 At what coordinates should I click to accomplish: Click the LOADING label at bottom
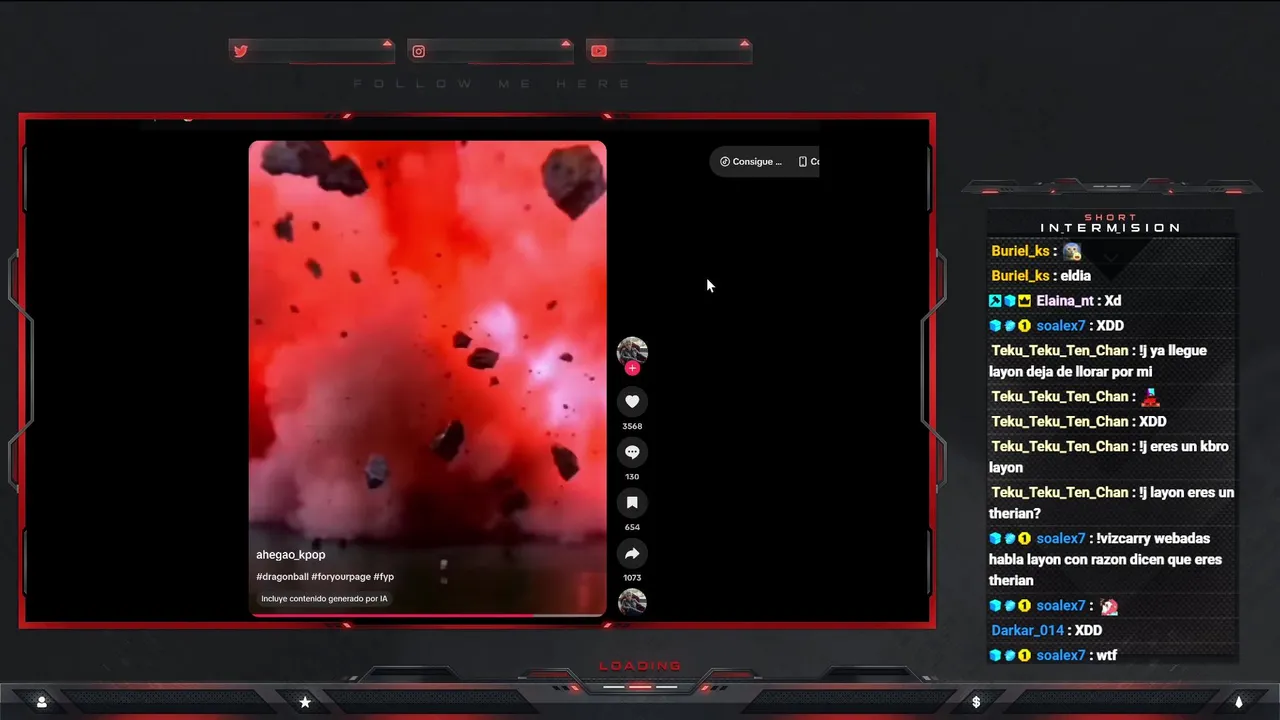click(x=640, y=666)
